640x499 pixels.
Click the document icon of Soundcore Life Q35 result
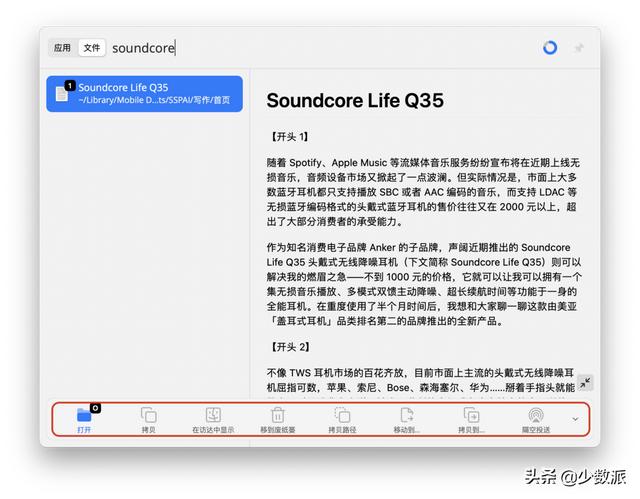click(62, 94)
